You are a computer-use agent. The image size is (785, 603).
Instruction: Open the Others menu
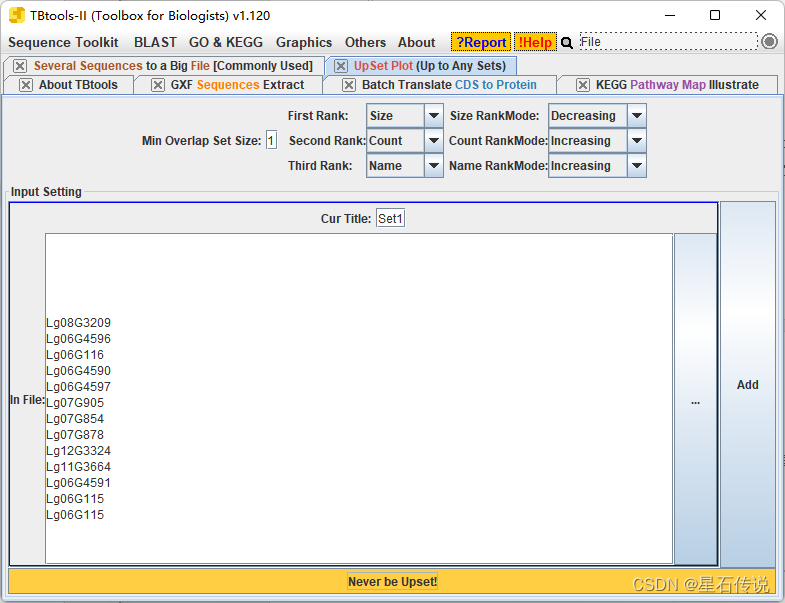click(x=365, y=43)
